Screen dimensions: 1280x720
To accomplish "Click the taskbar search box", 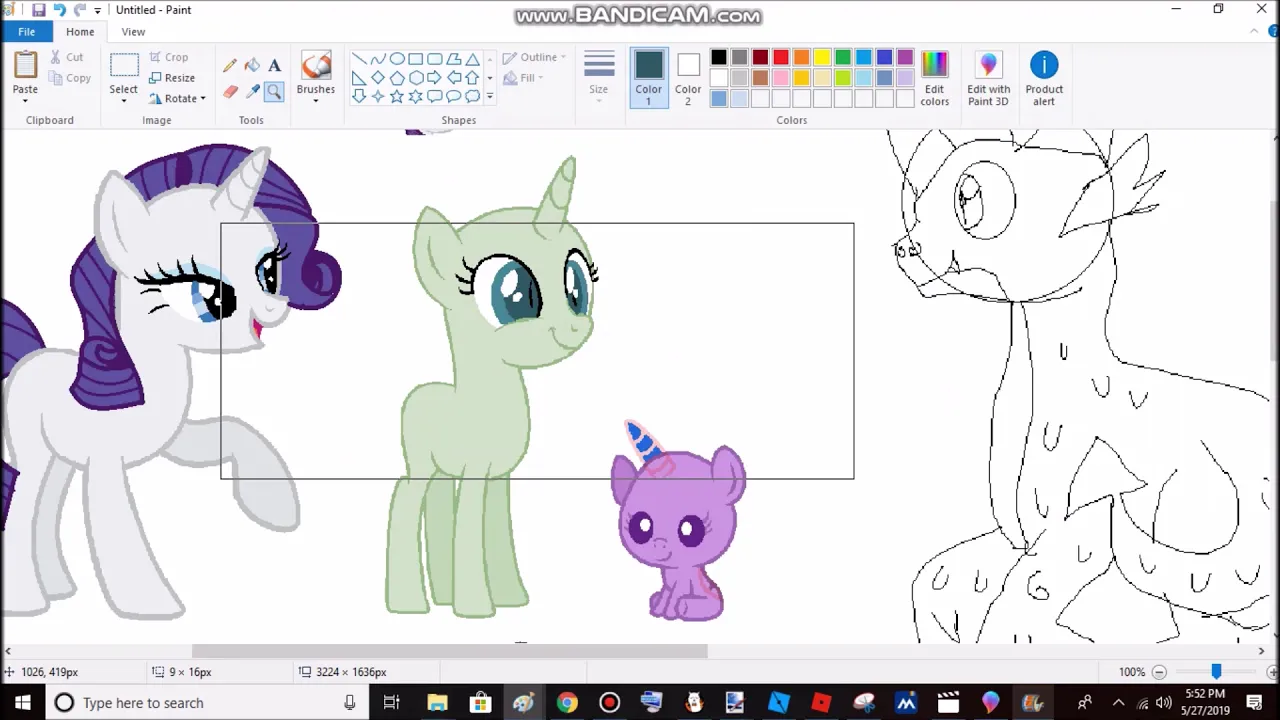I will [x=206, y=703].
